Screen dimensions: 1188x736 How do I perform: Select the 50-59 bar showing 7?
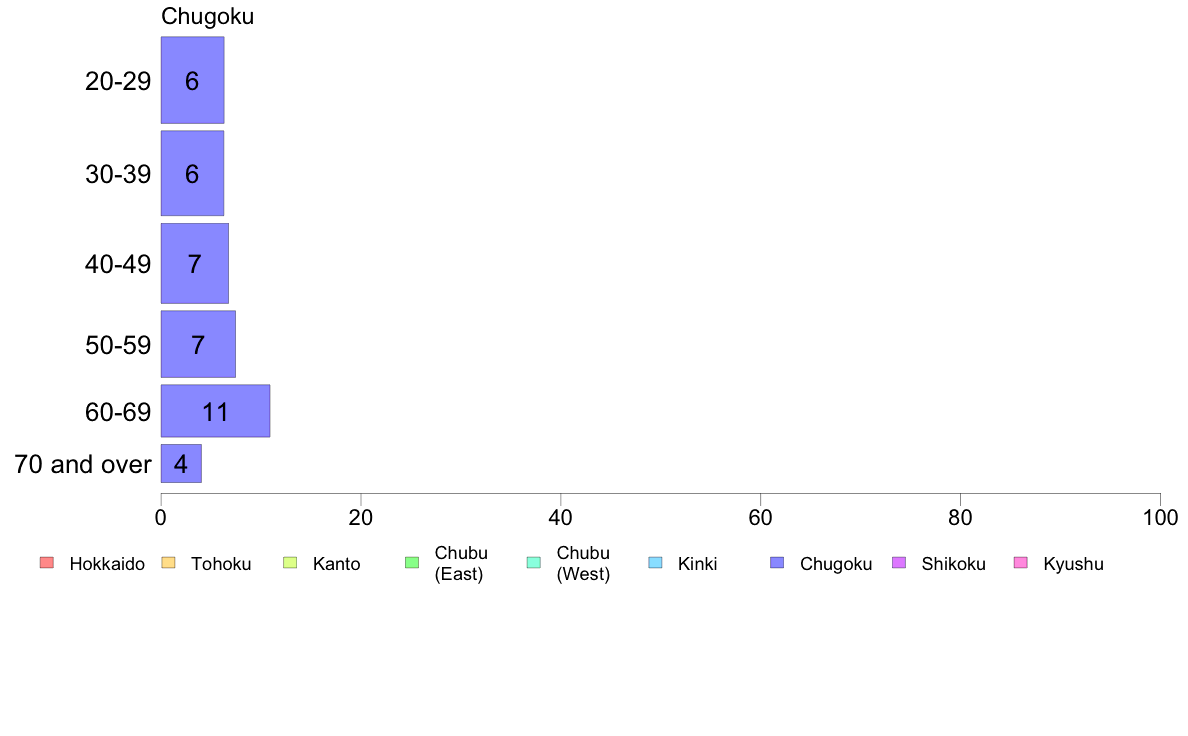[x=198, y=344]
